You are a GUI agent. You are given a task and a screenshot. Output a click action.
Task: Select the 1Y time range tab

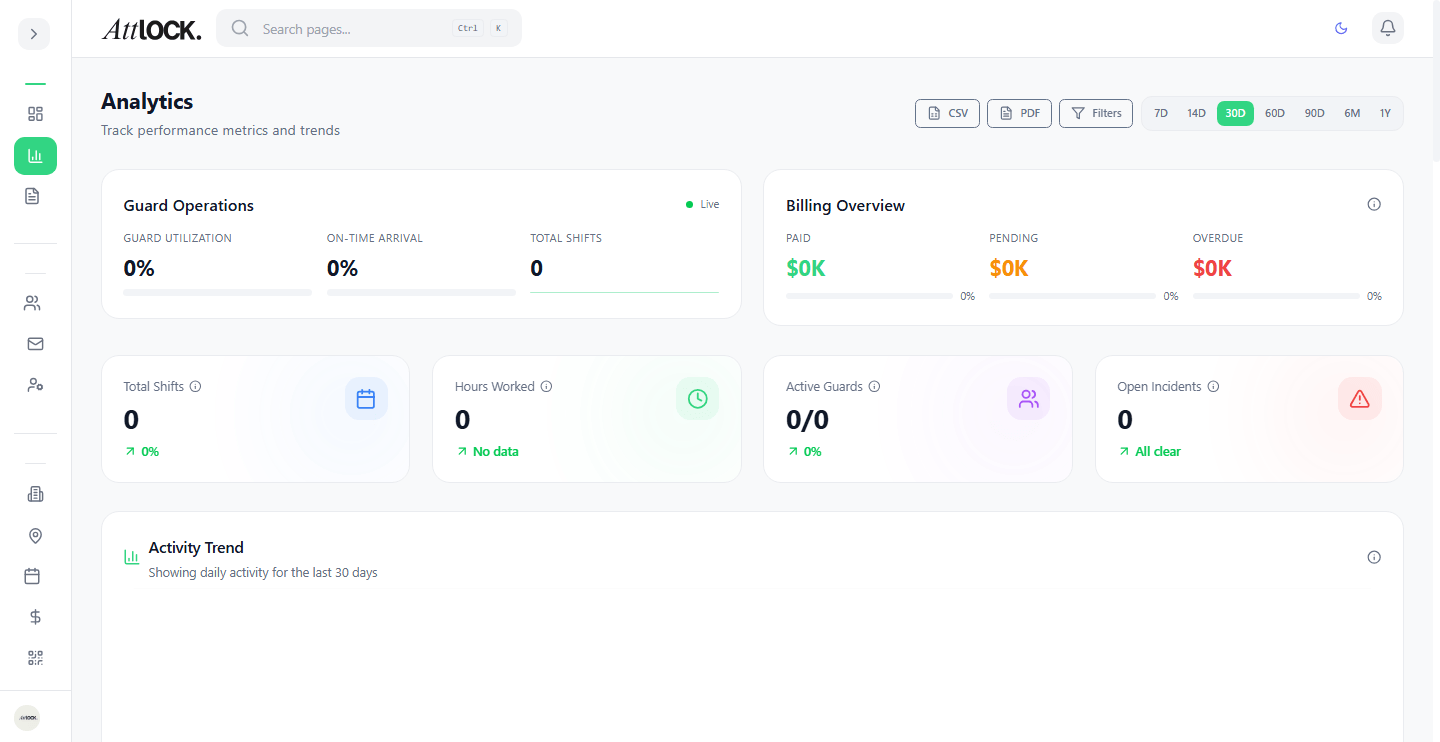click(x=1385, y=113)
